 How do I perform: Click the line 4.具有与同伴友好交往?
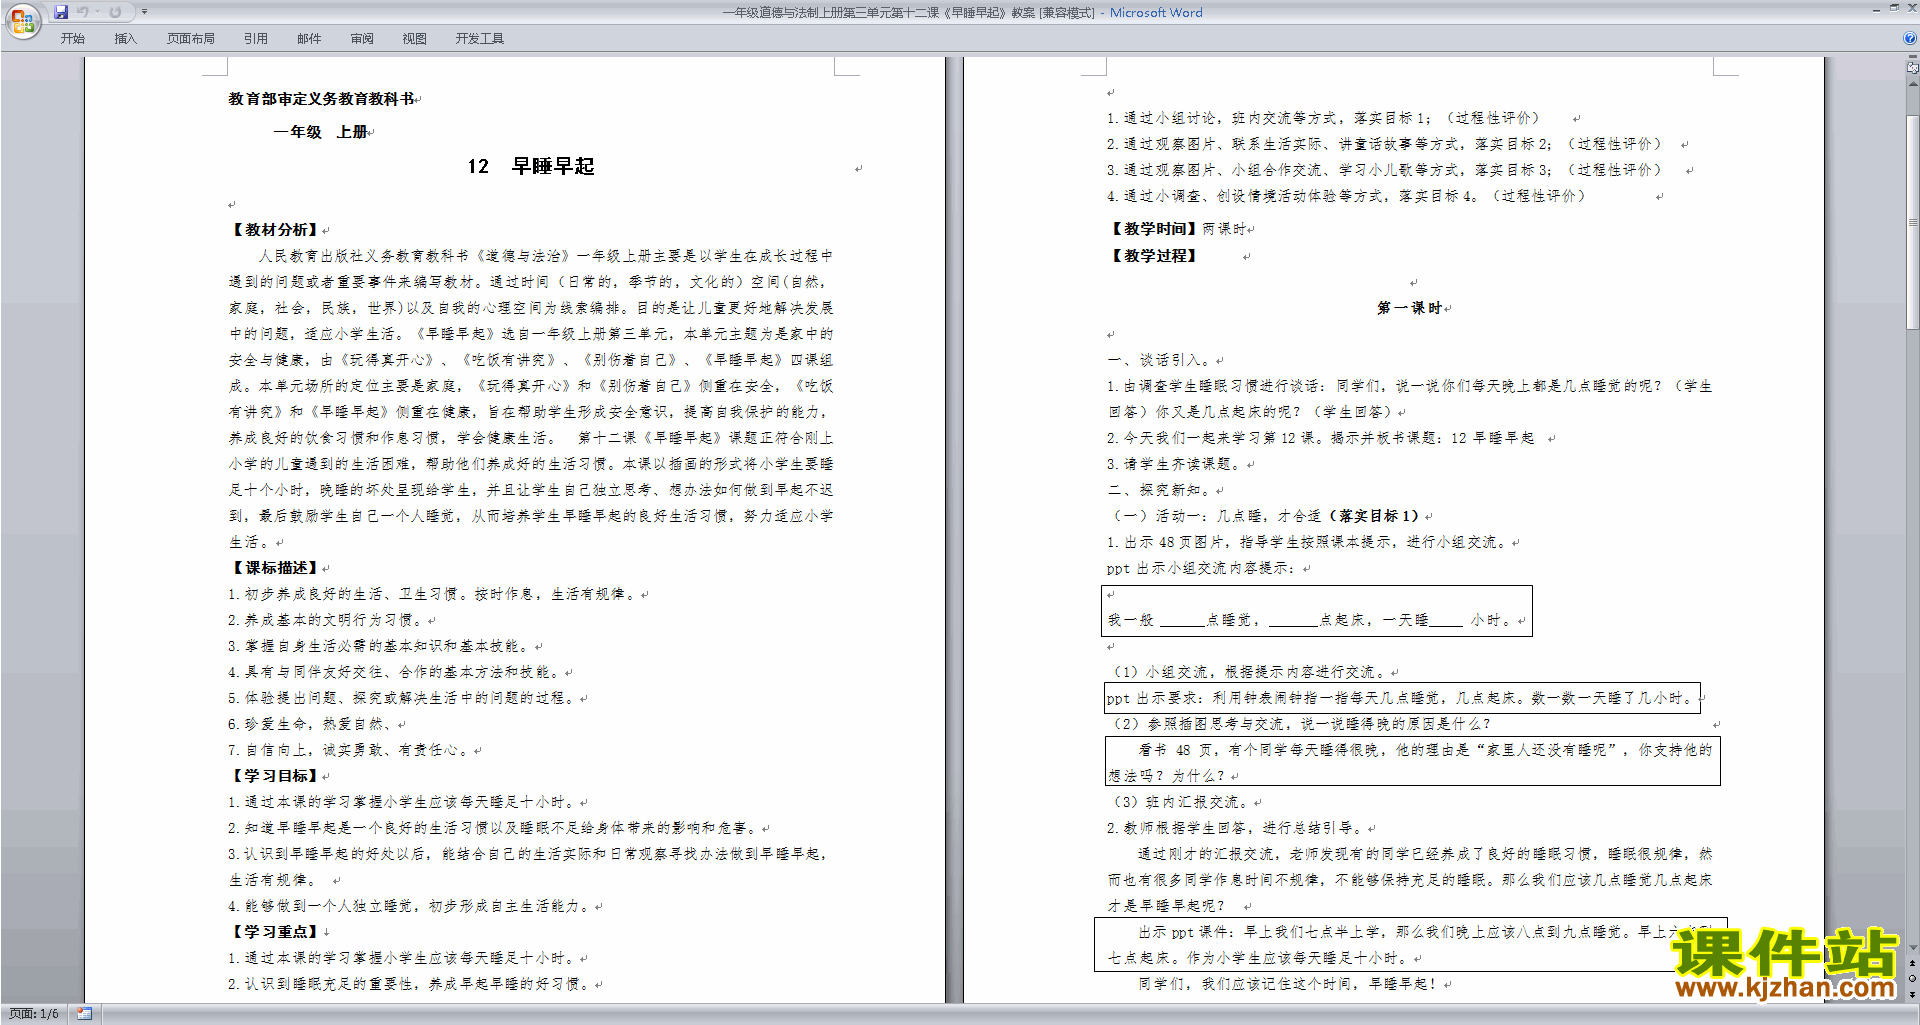click(x=395, y=672)
